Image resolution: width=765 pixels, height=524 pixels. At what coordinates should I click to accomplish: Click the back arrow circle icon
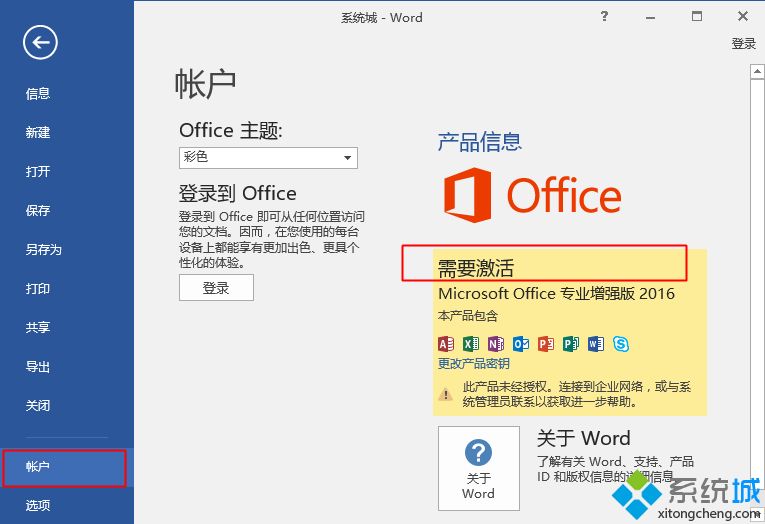pos(40,42)
